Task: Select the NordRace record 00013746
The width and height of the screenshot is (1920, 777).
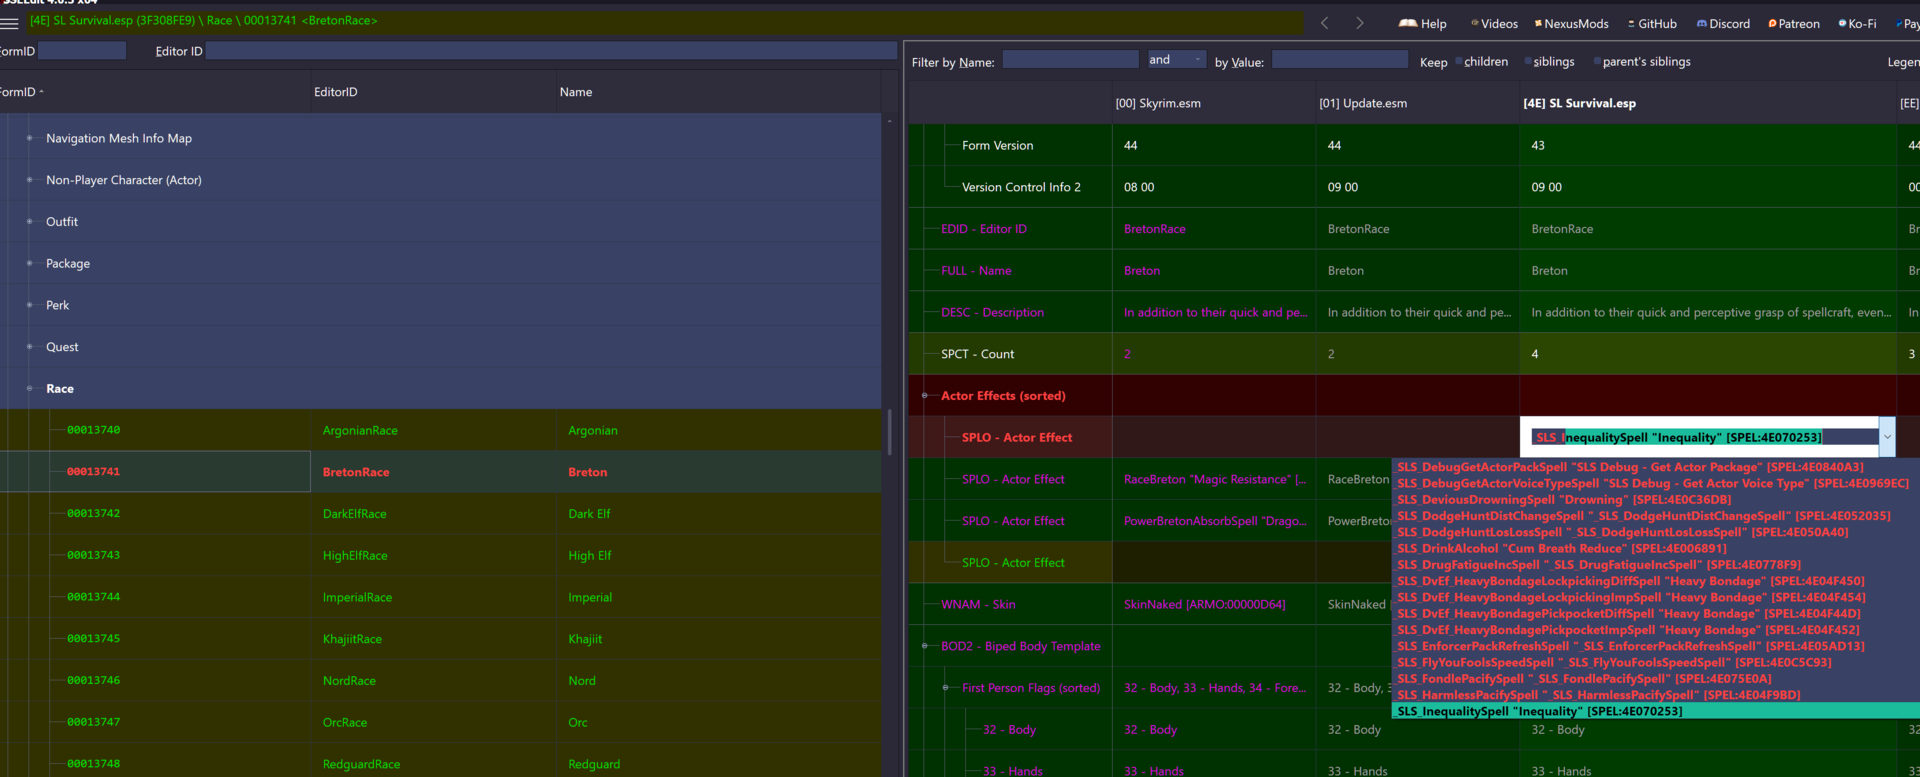Action: pos(441,680)
